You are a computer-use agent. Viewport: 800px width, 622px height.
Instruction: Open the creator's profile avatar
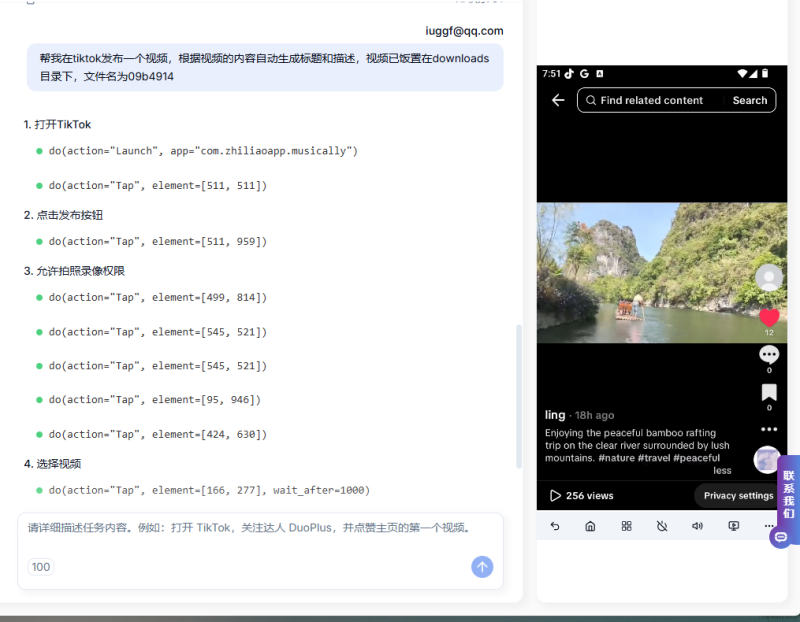pos(768,277)
